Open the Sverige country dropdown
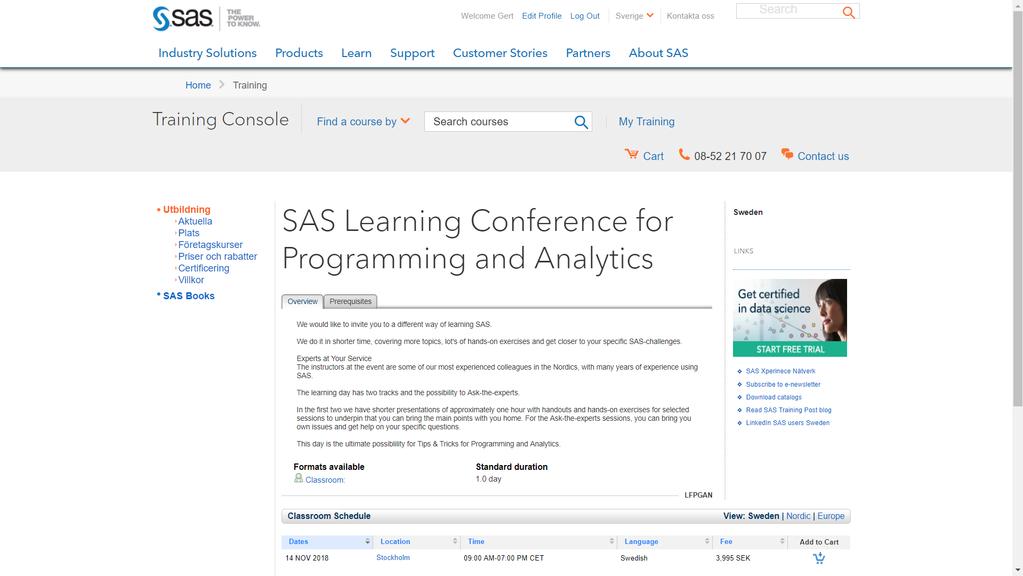The width and height of the screenshot is (1023, 576). coord(634,16)
